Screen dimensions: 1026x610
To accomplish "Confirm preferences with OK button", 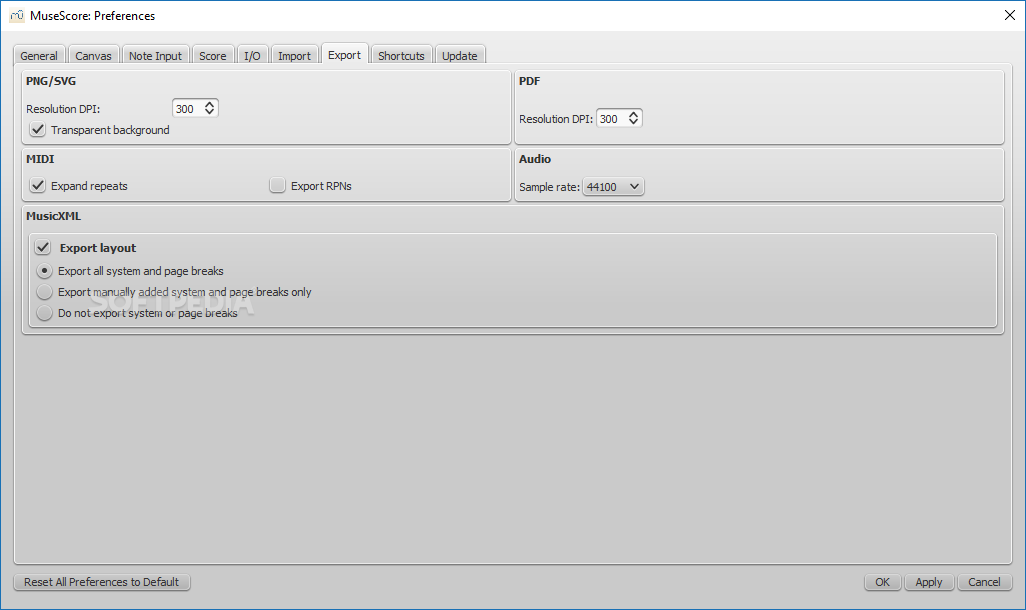I will point(882,582).
